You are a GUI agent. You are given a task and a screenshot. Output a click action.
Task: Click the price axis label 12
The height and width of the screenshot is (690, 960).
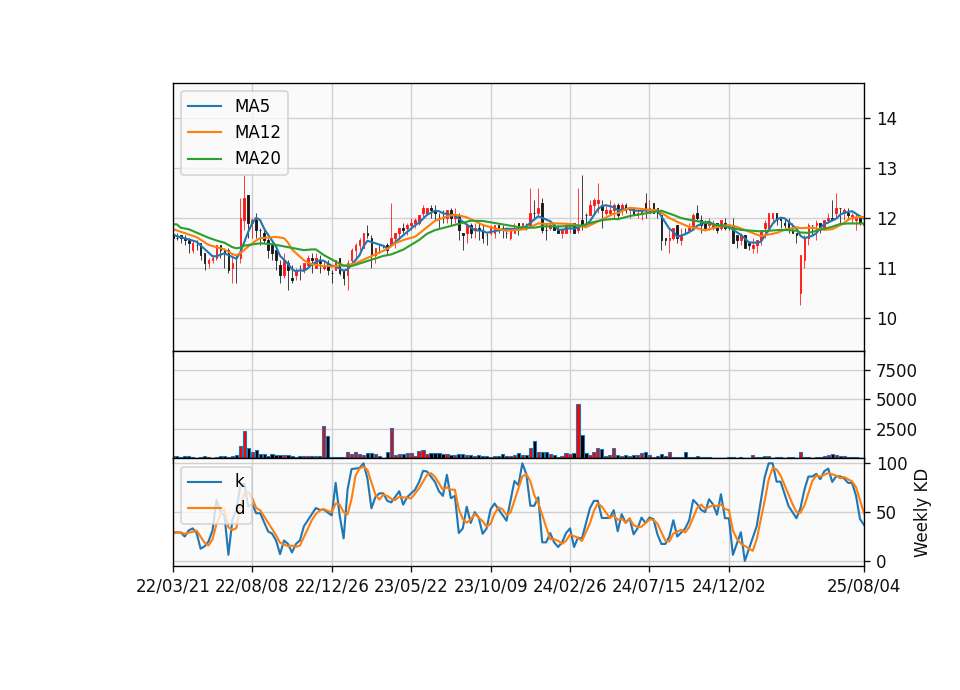(887, 219)
